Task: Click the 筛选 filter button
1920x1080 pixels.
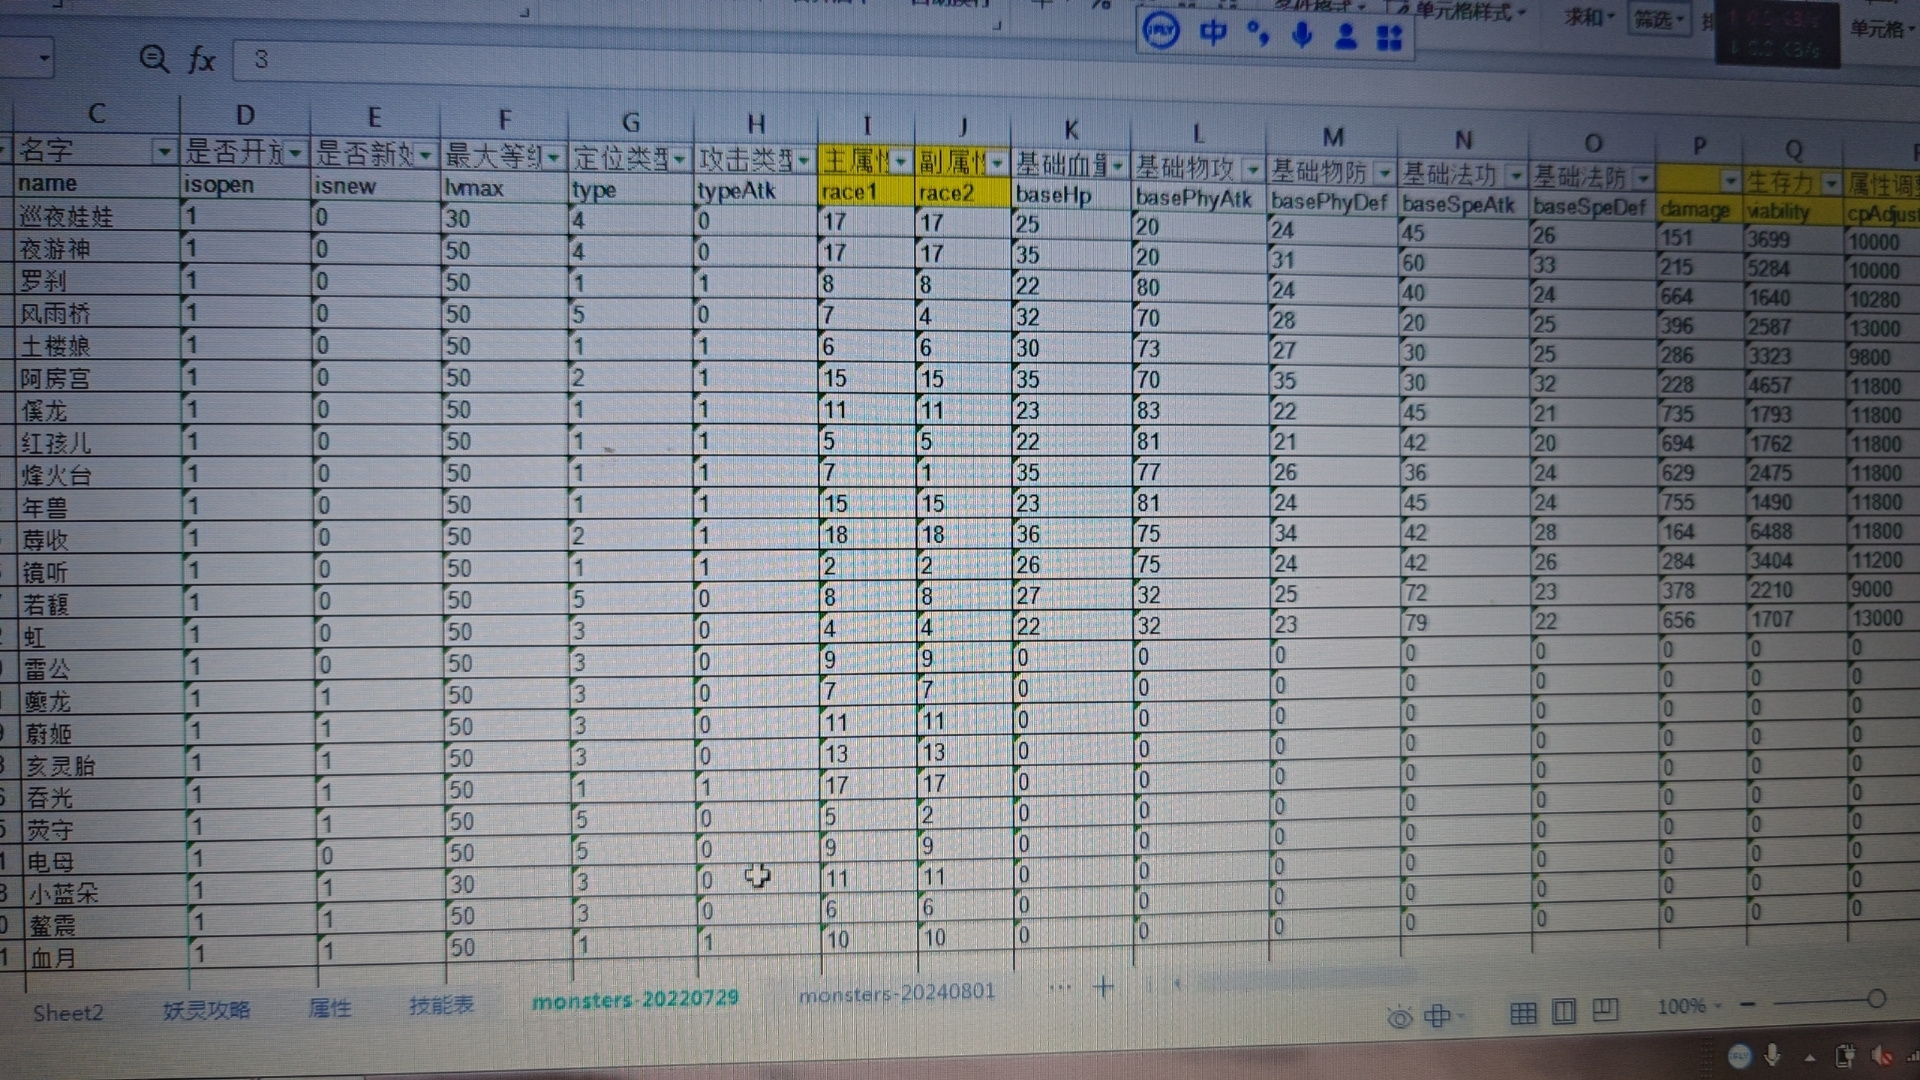Action: [1658, 19]
